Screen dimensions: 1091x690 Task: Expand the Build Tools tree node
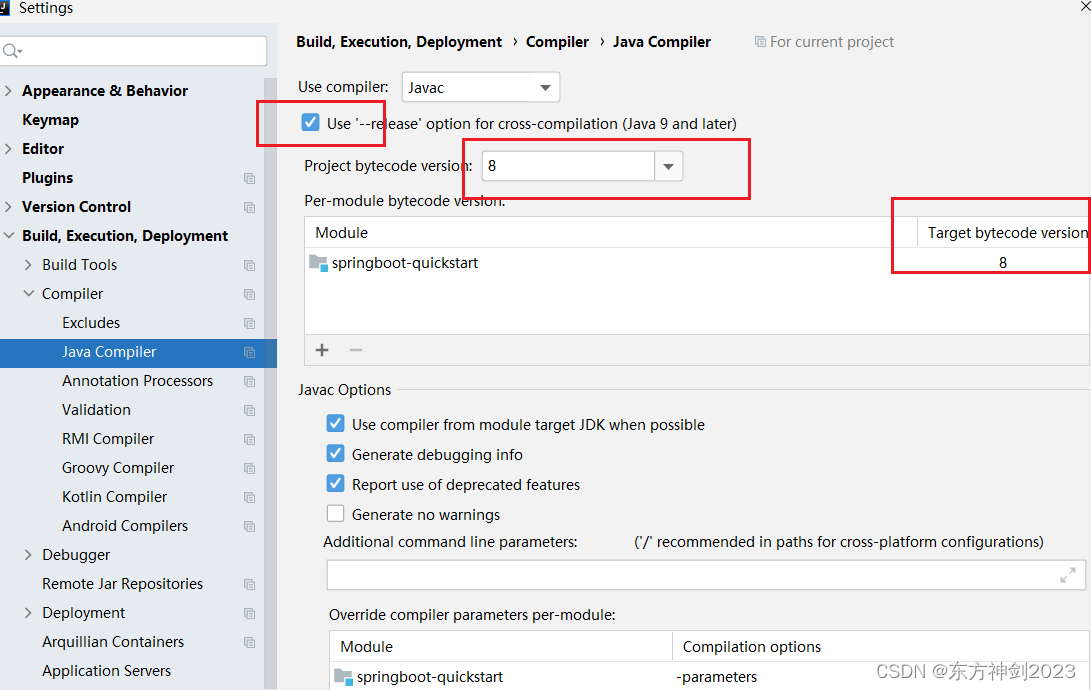[28, 265]
